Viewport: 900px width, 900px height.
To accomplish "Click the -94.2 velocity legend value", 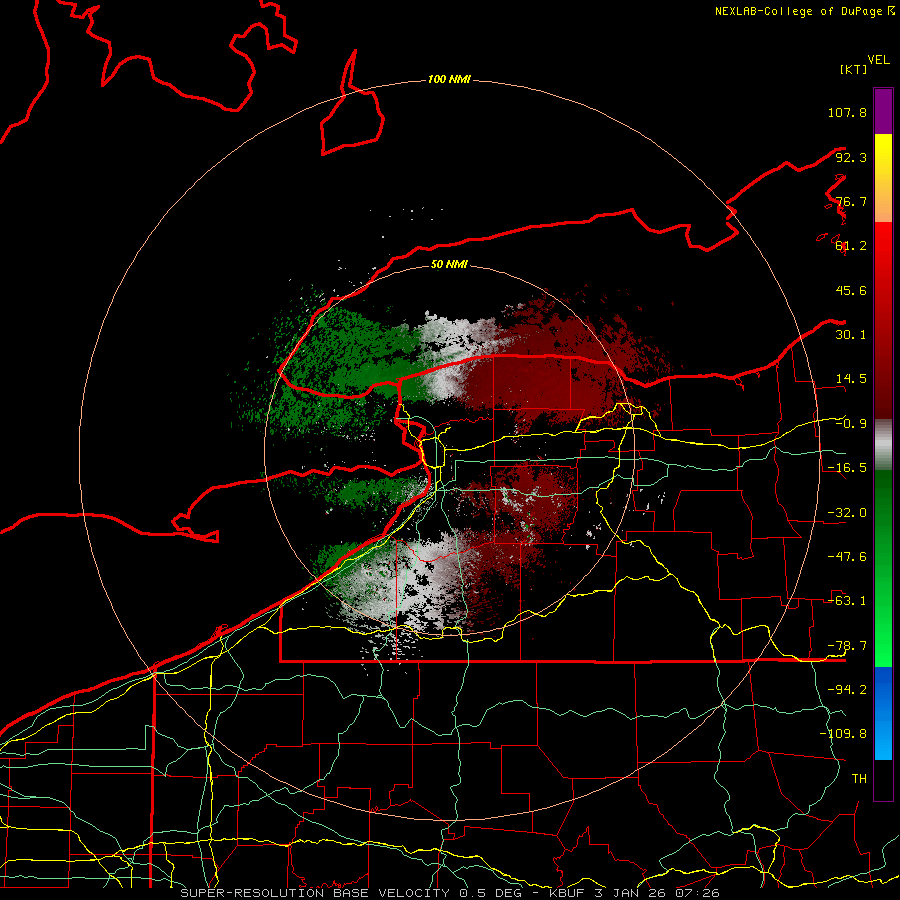I will pyautogui.click(x=847, y=689).
